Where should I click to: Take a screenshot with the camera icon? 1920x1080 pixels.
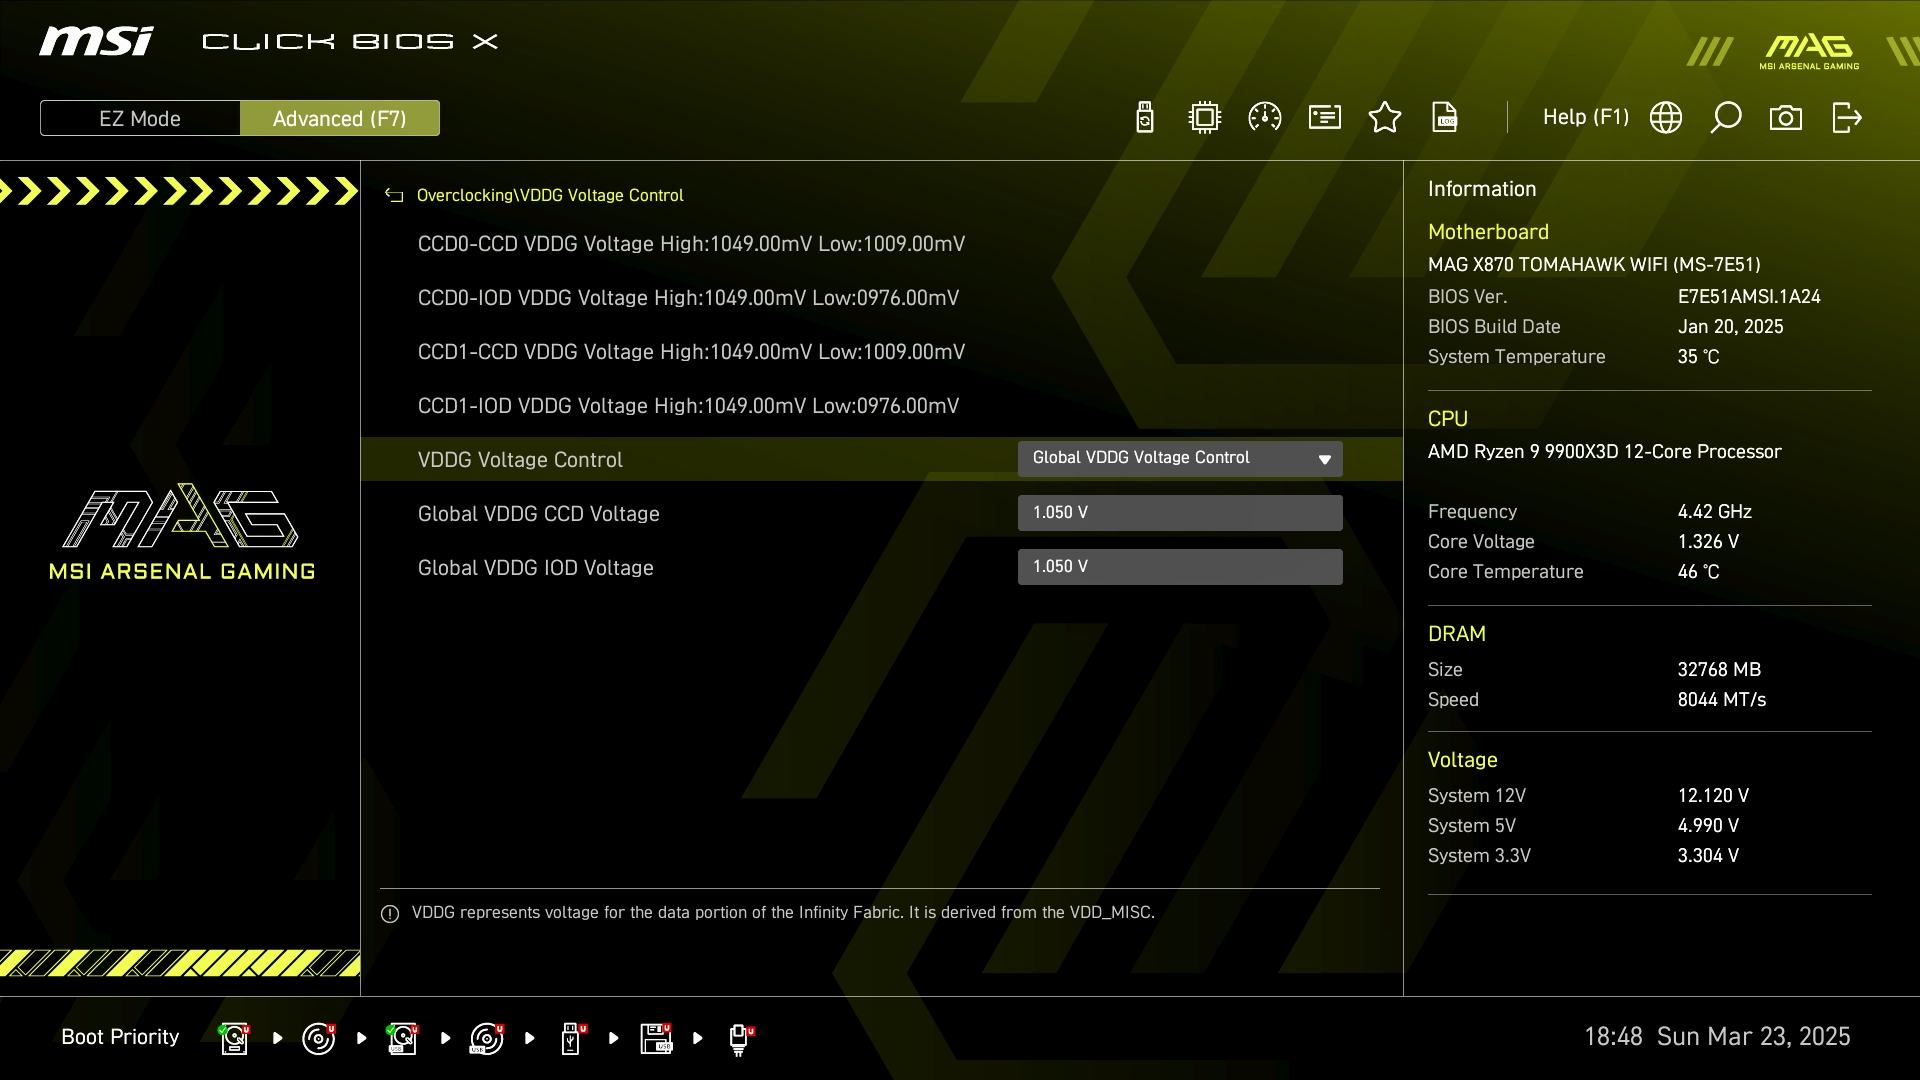click(x=1786, y=118)
